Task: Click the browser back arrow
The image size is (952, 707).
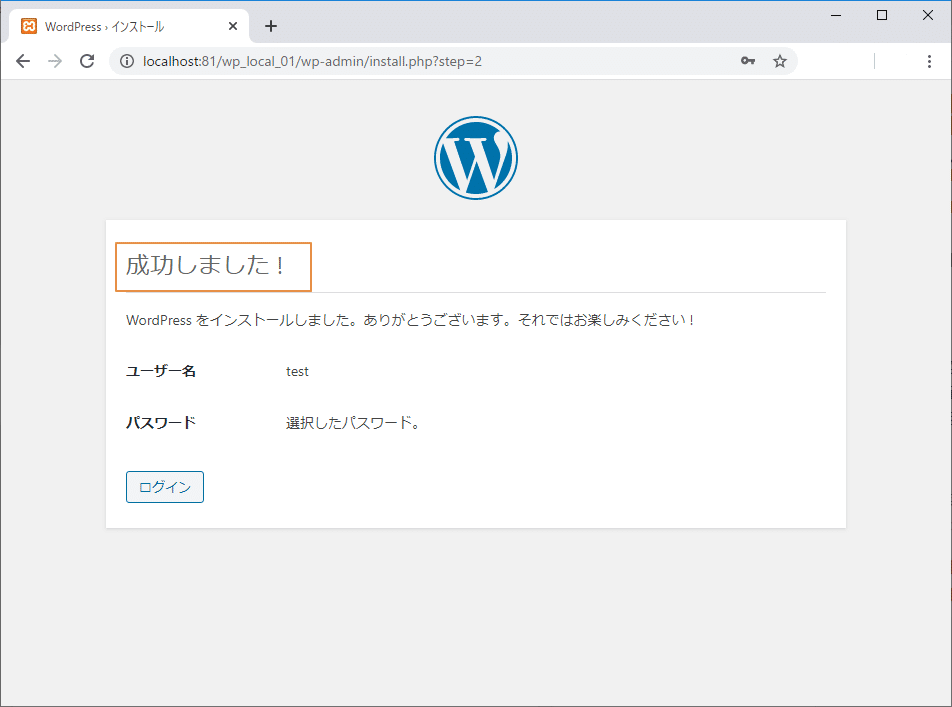Action: click(x=23, y=61)
